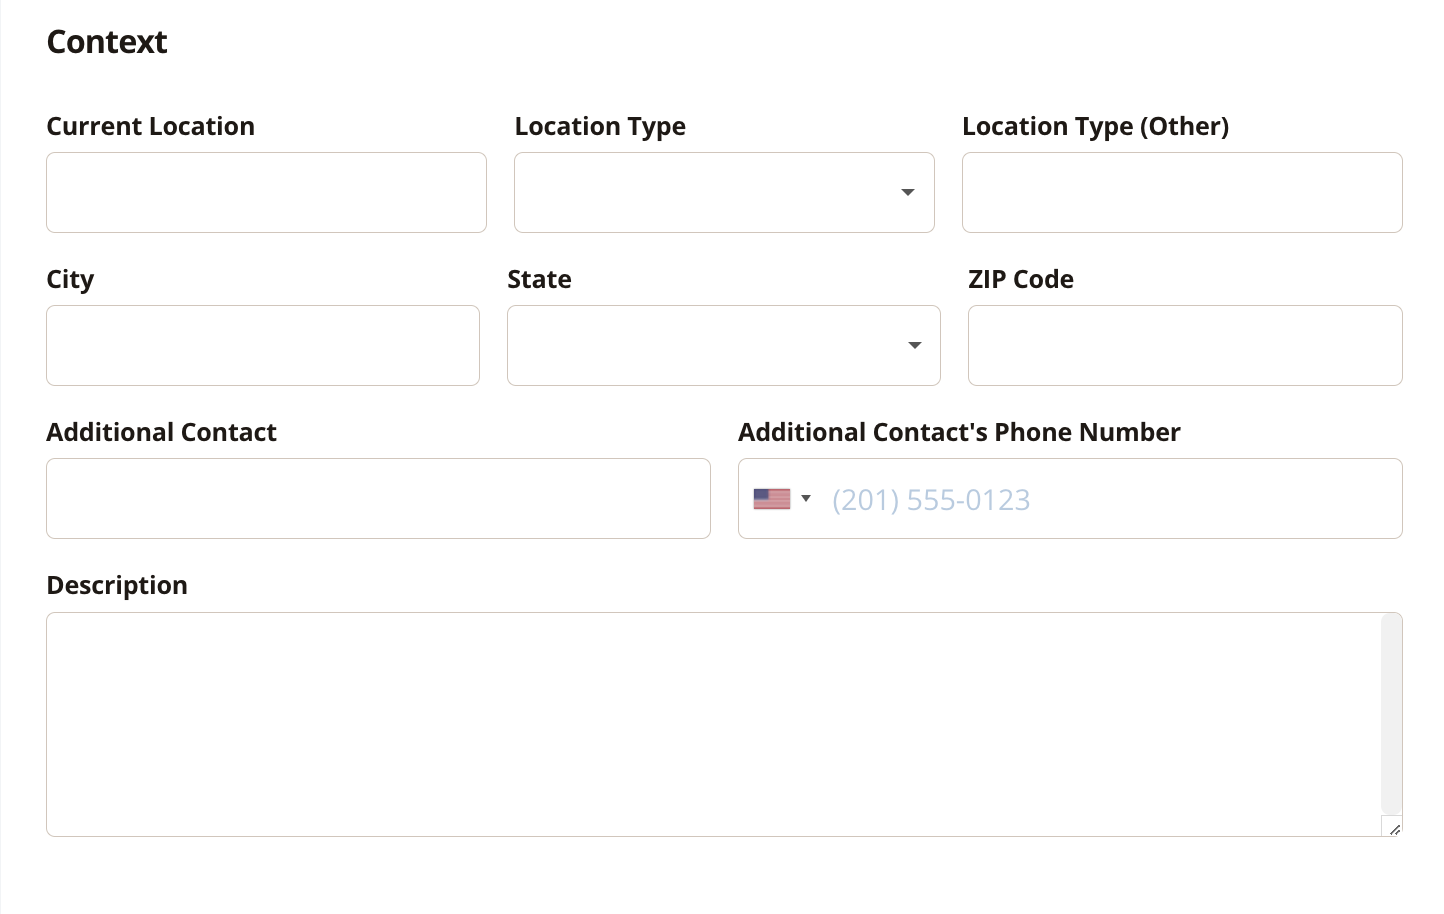Screen dimensions: 1444x914
Task: Click the Additional Contact's Phone Number label
Action: pos(959,432)
